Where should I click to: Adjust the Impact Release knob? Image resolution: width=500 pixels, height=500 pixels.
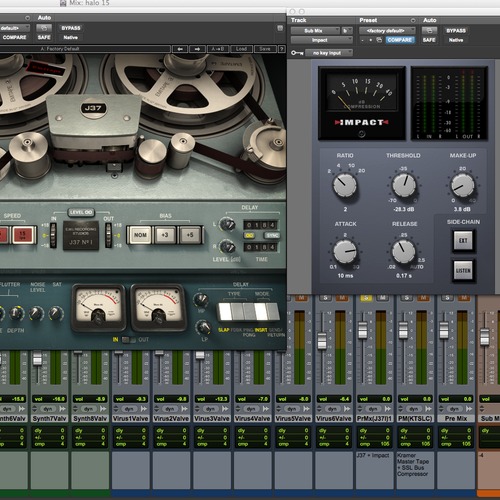point(403,252)
